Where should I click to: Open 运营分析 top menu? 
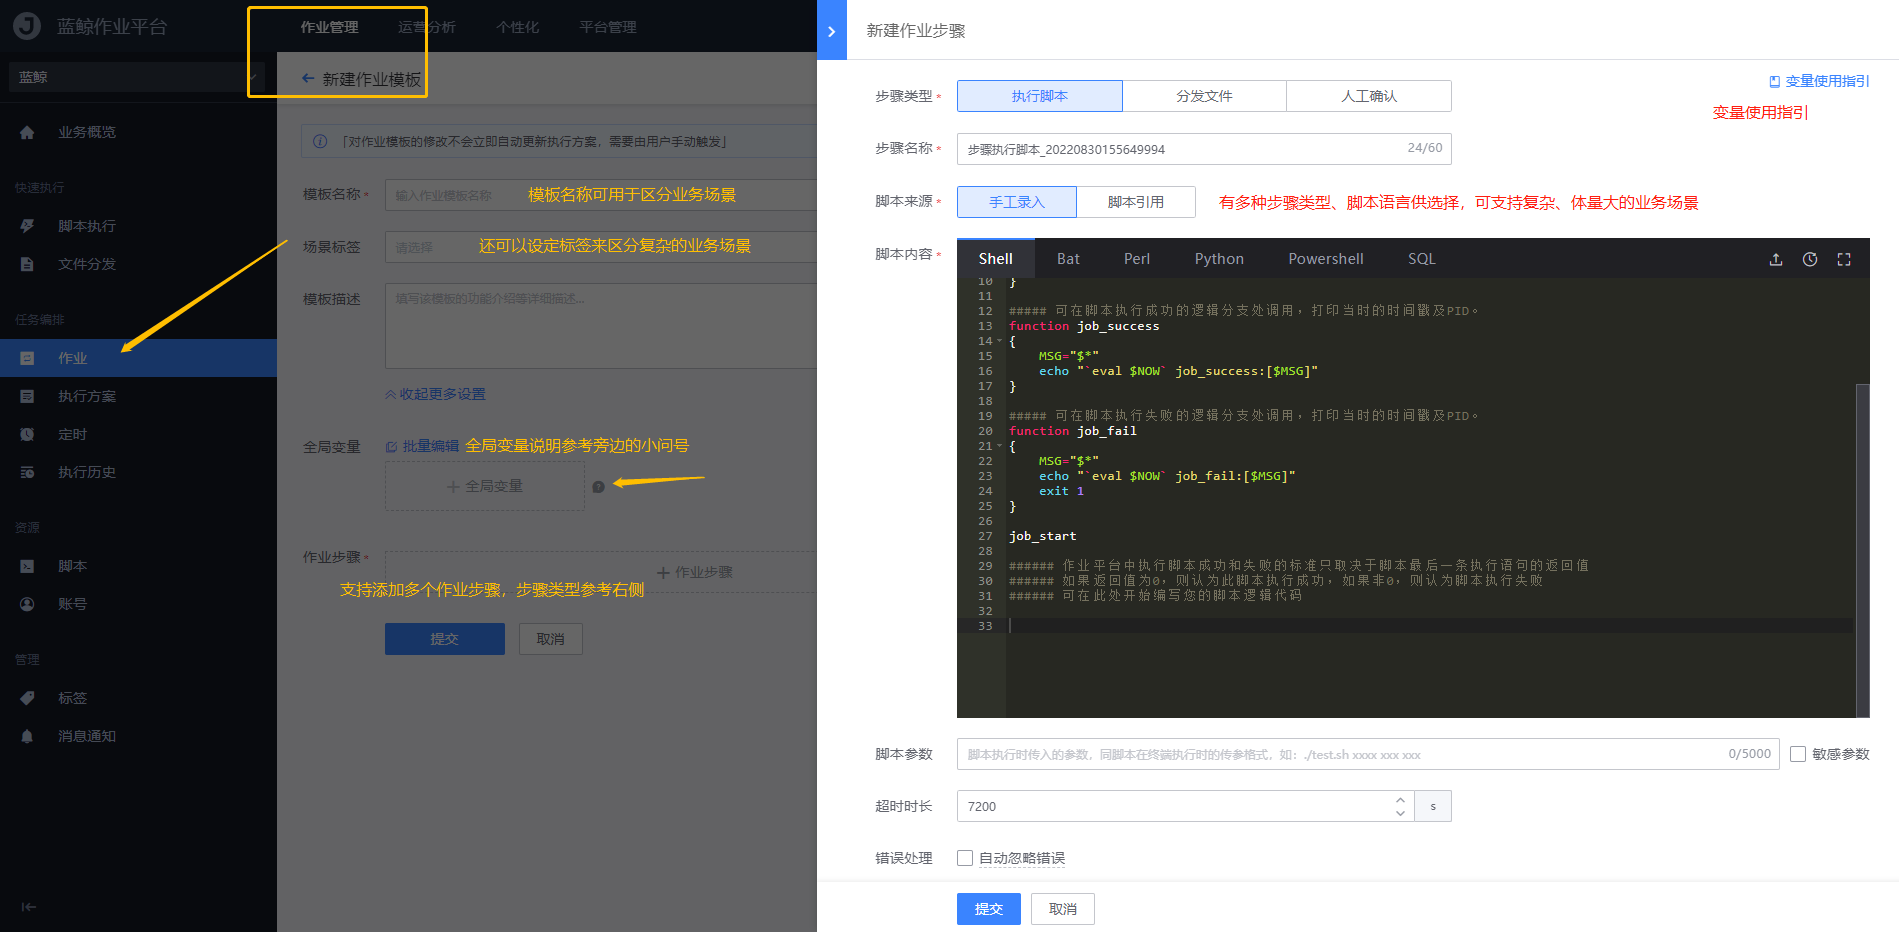(426, 27)
